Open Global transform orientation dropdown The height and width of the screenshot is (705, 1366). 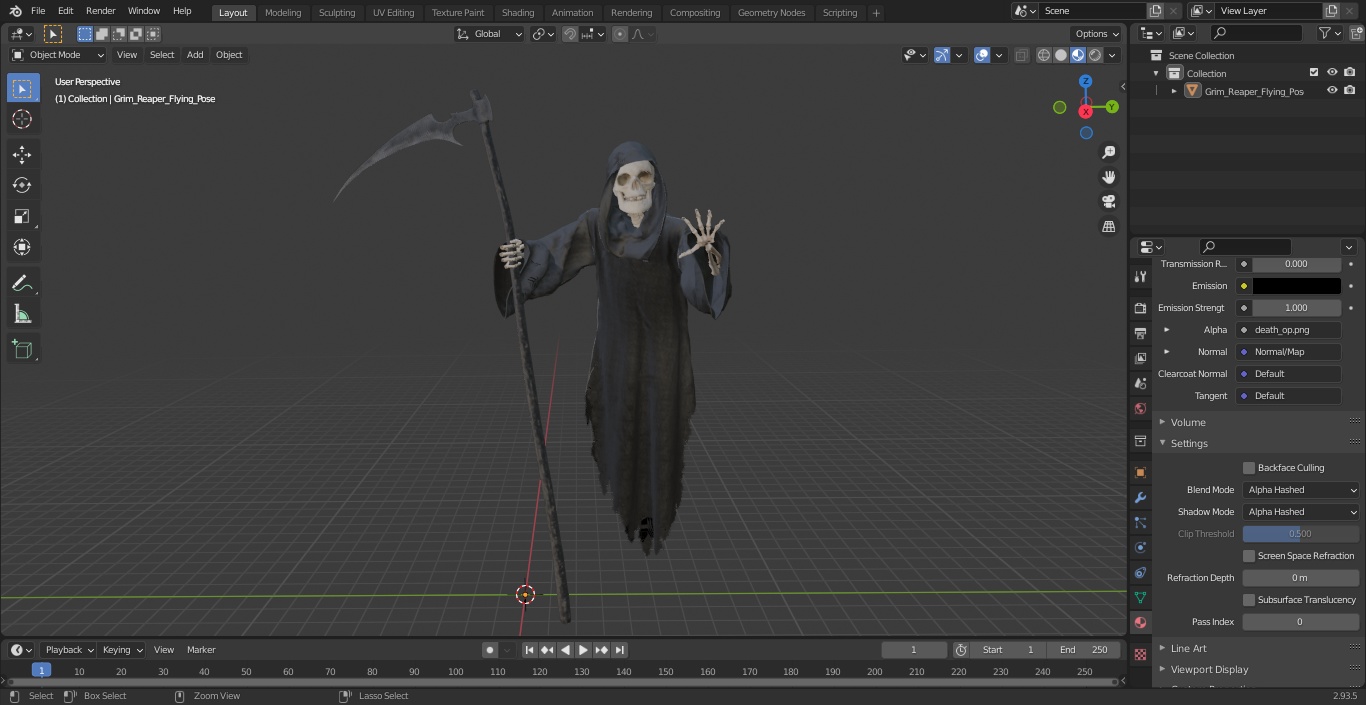tap(490, 34)
